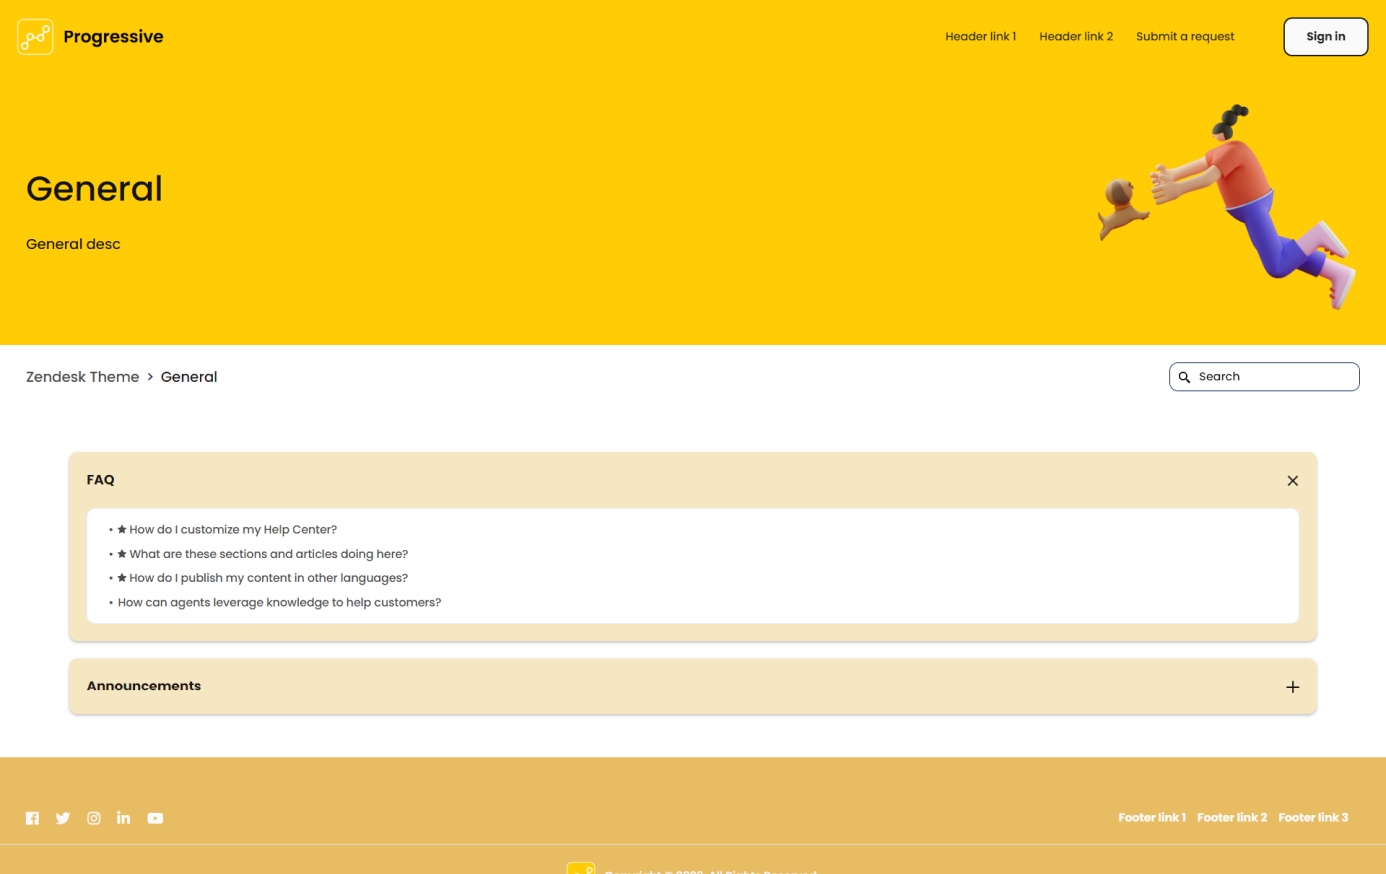
Task: Open 'How can agents leverage knowledge' article
Action: coord(279,603)
